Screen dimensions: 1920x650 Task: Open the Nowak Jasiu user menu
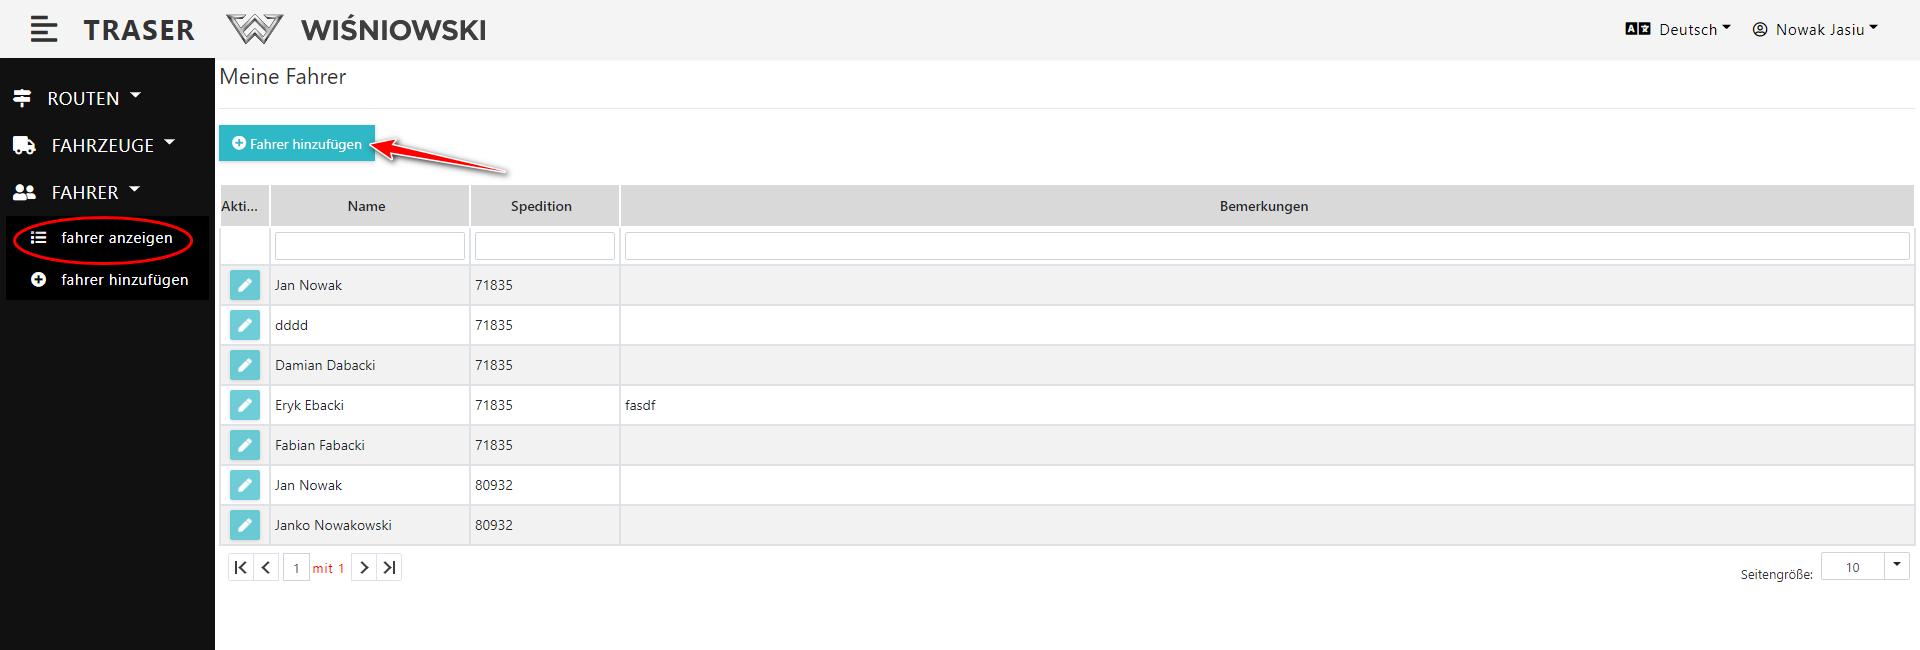click(1816, 30)
